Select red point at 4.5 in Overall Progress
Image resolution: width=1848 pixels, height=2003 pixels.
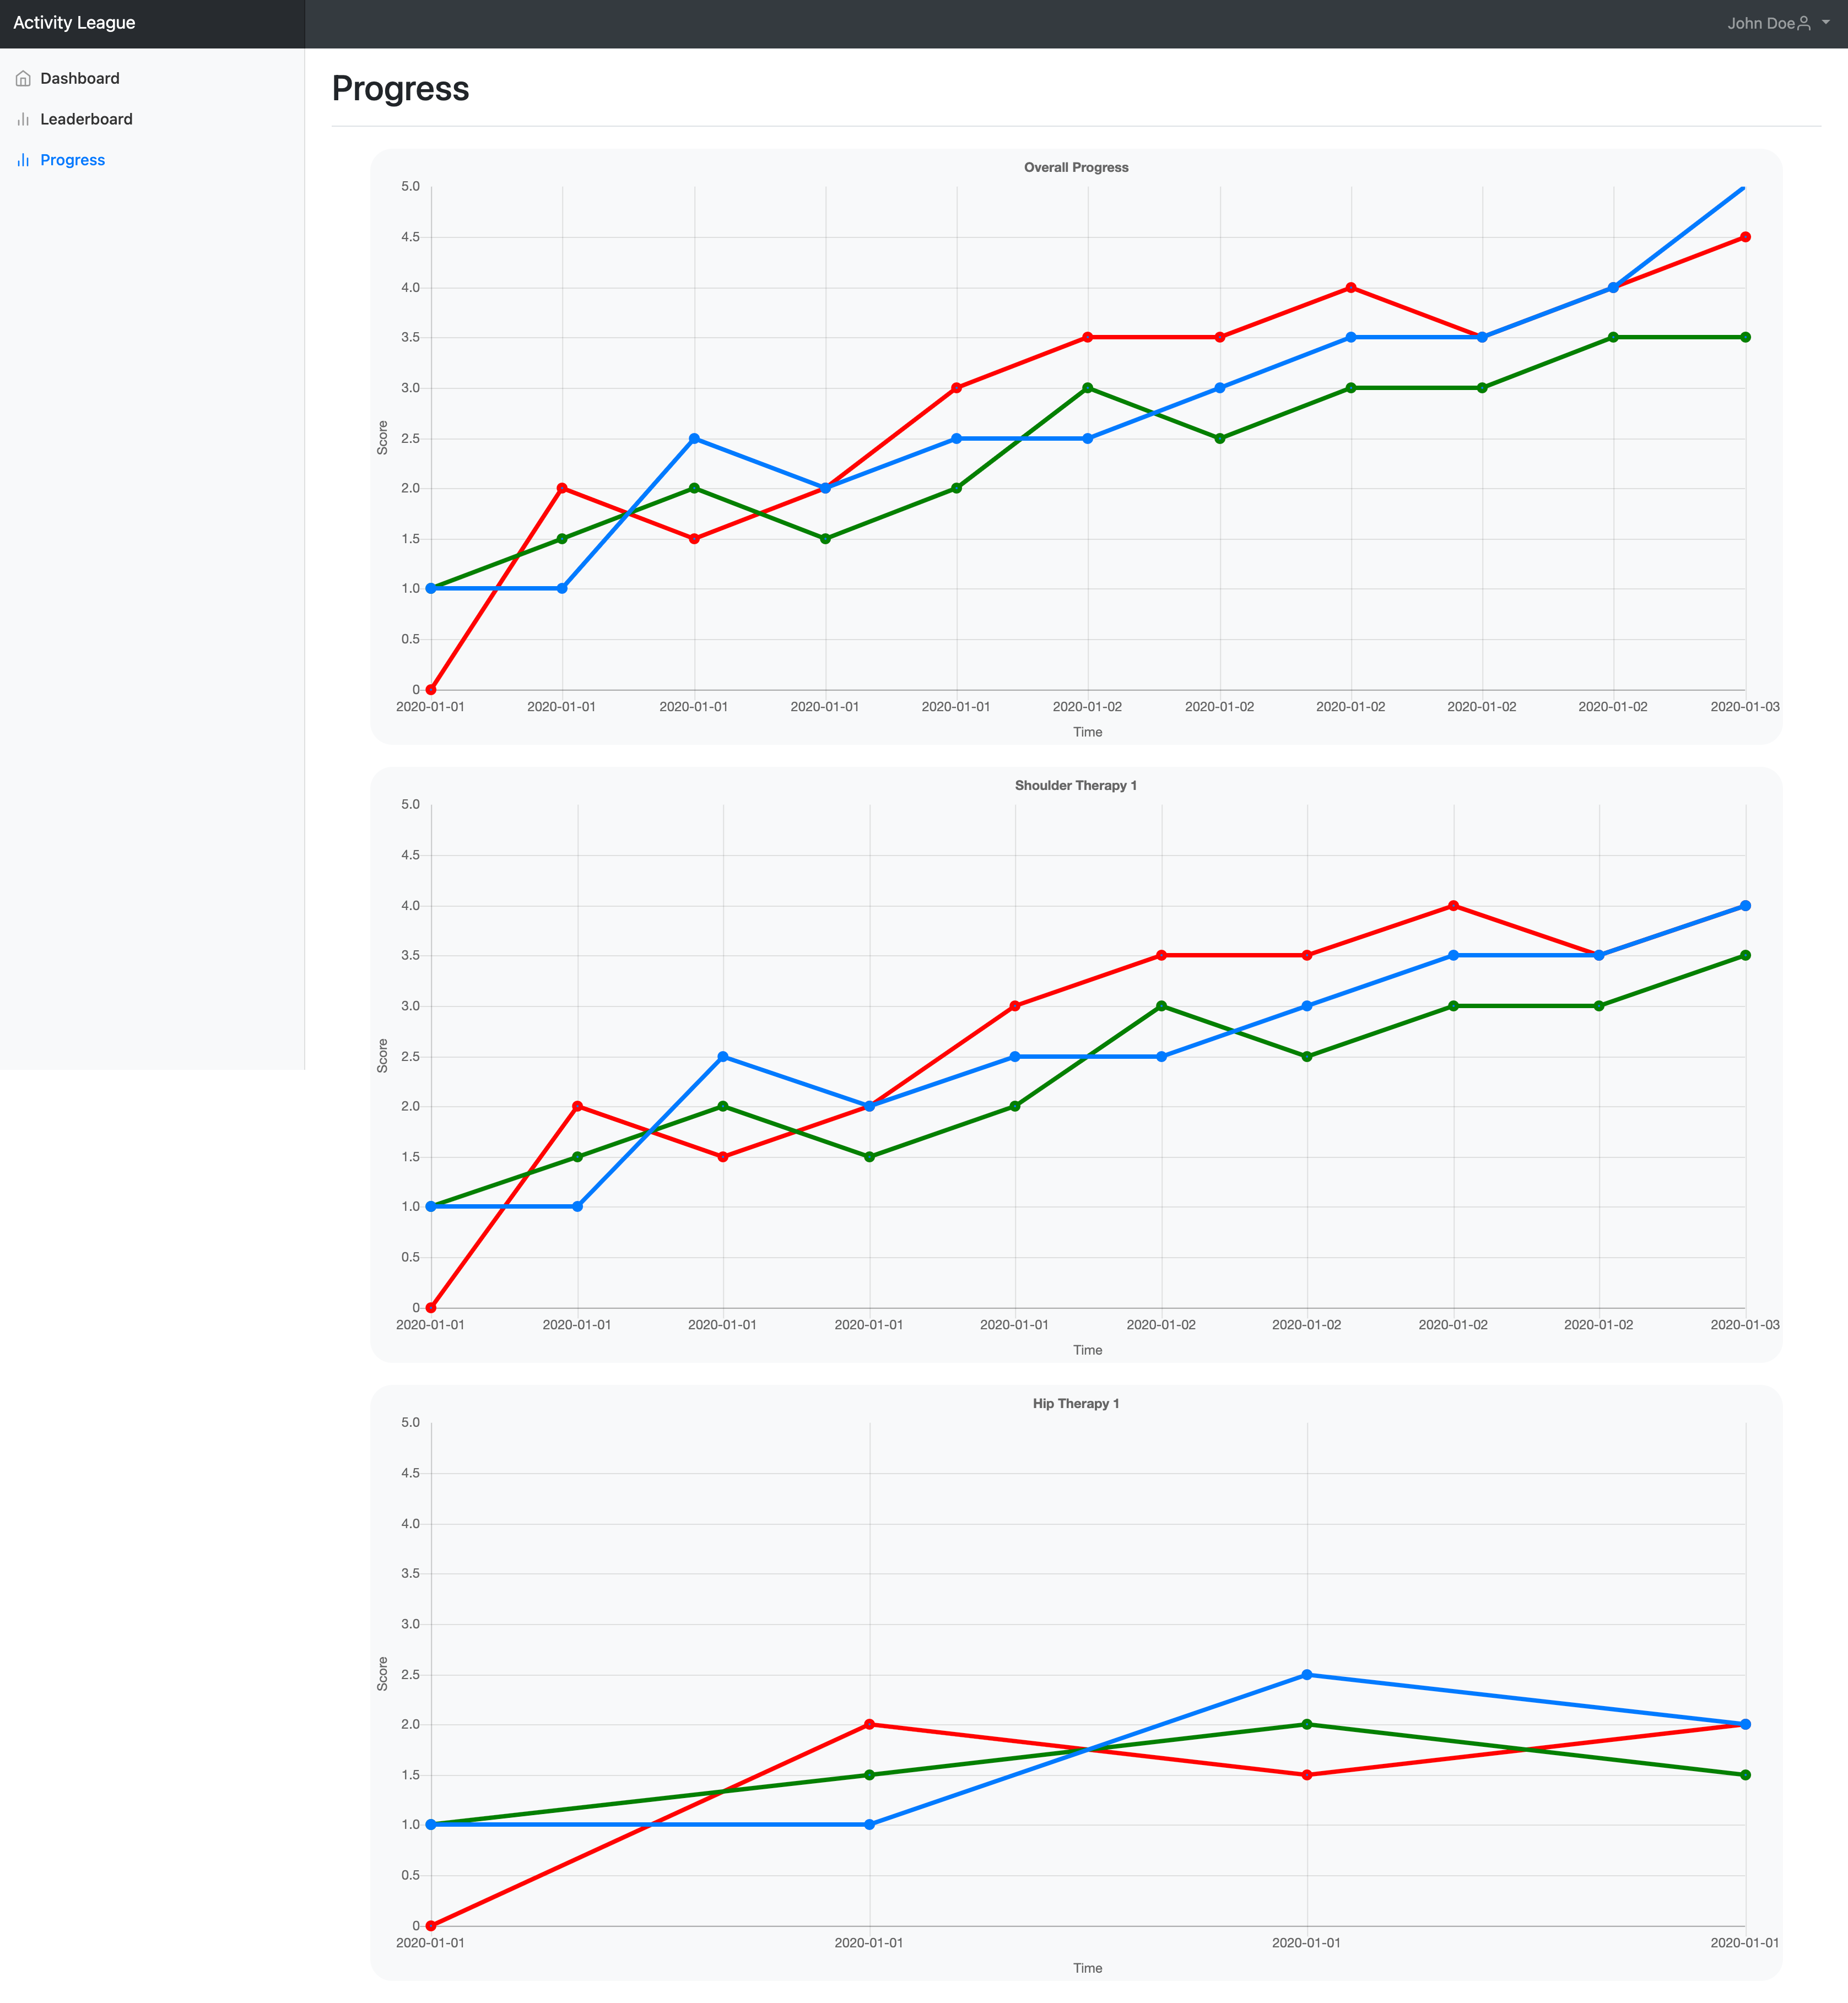click(1745, 237)
